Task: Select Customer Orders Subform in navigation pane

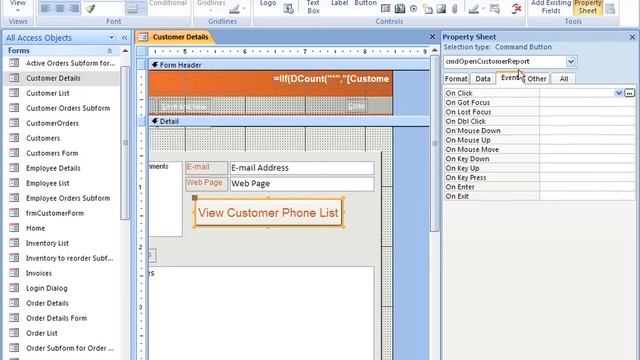Action: click(x=62, y=108)
